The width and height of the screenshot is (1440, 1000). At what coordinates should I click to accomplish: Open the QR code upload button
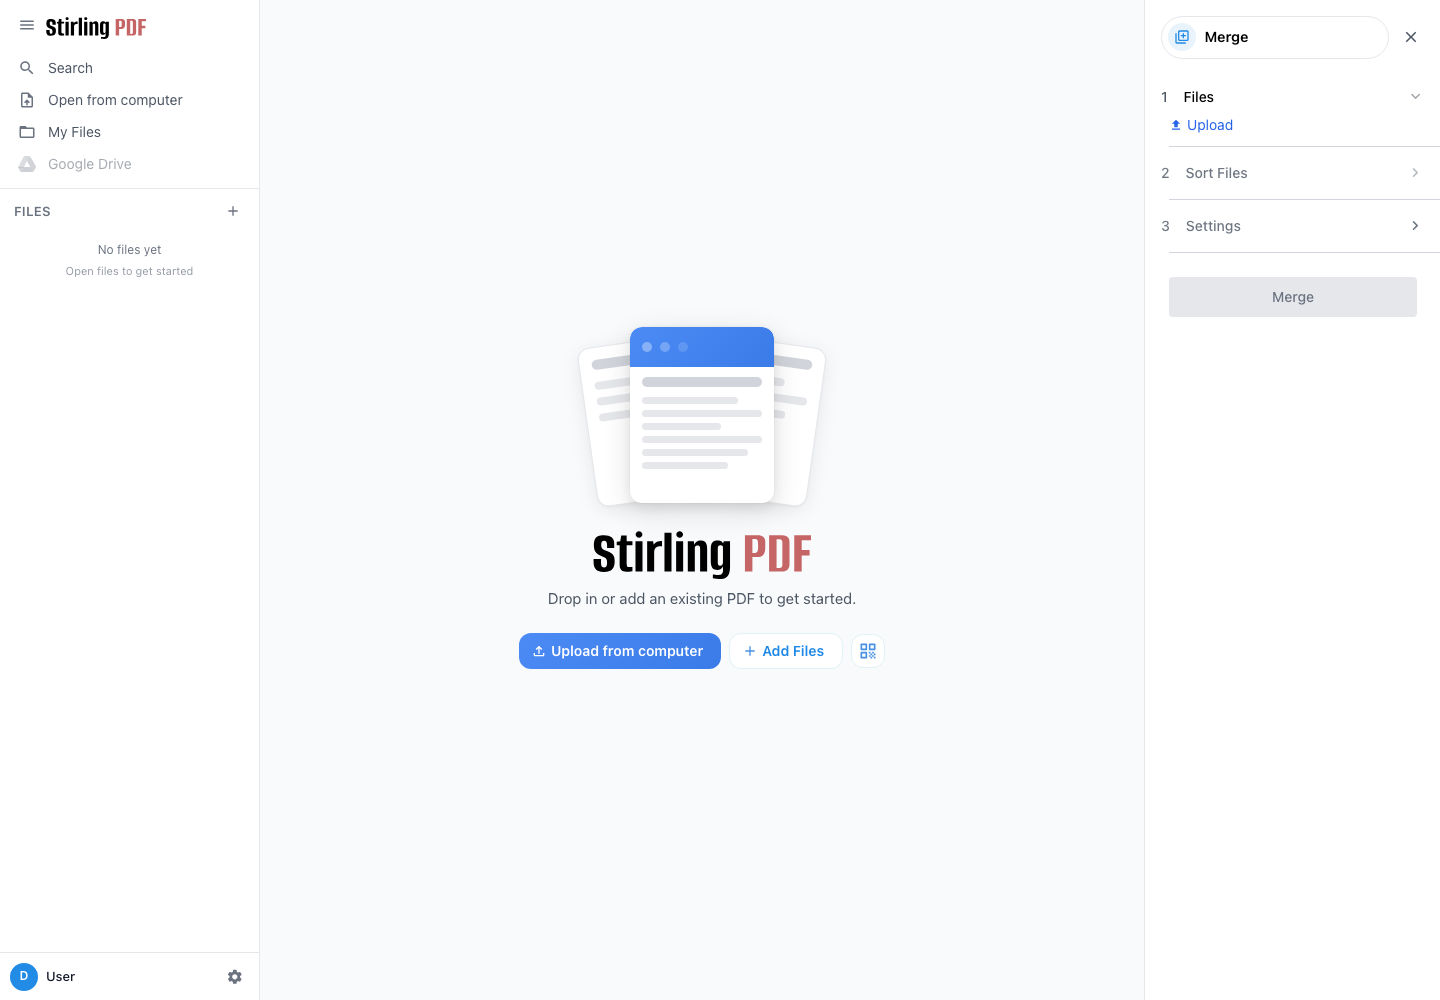[868, 651]
